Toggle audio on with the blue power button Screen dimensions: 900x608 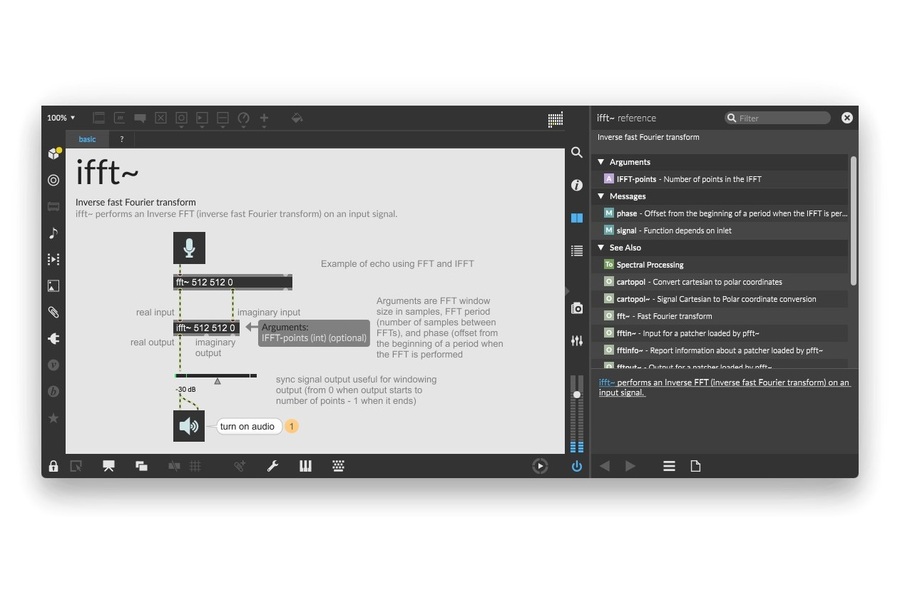(577, 466)
